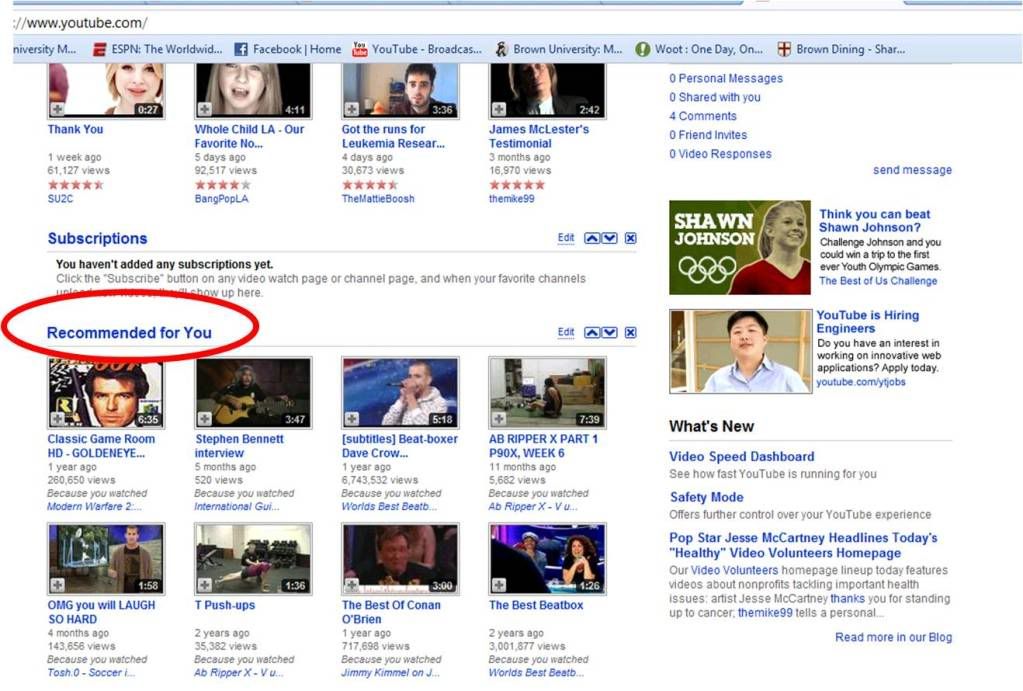Open the Video Speed Dashboard link
Image resolution: width=1023 pixels, height=691 pixels.
click(x=741, y=456)
